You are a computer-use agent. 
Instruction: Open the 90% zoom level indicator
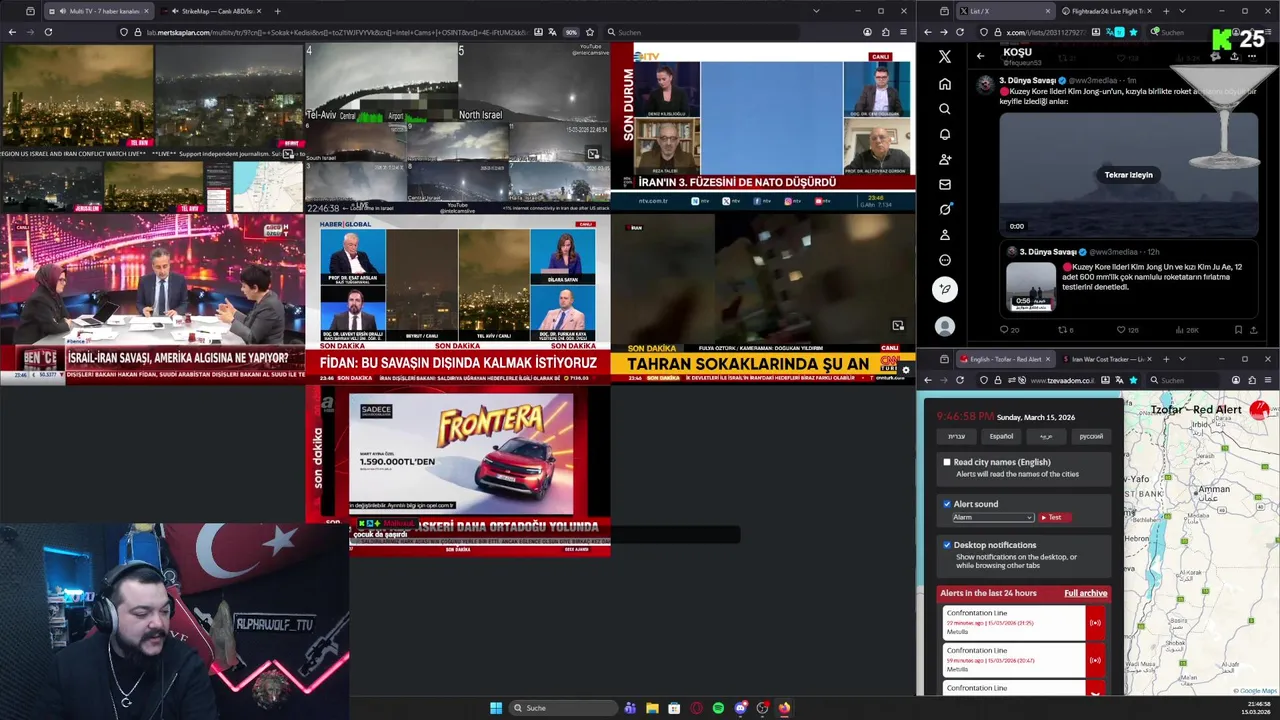(571, 32)
